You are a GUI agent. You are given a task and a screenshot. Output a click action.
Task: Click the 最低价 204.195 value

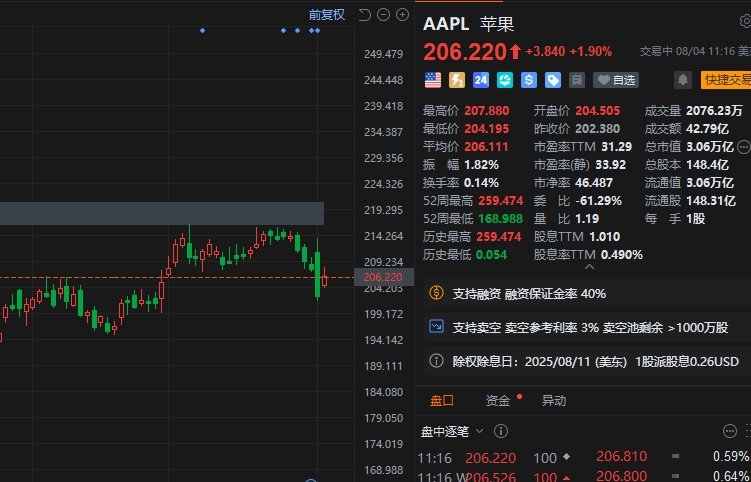point(487,128)
